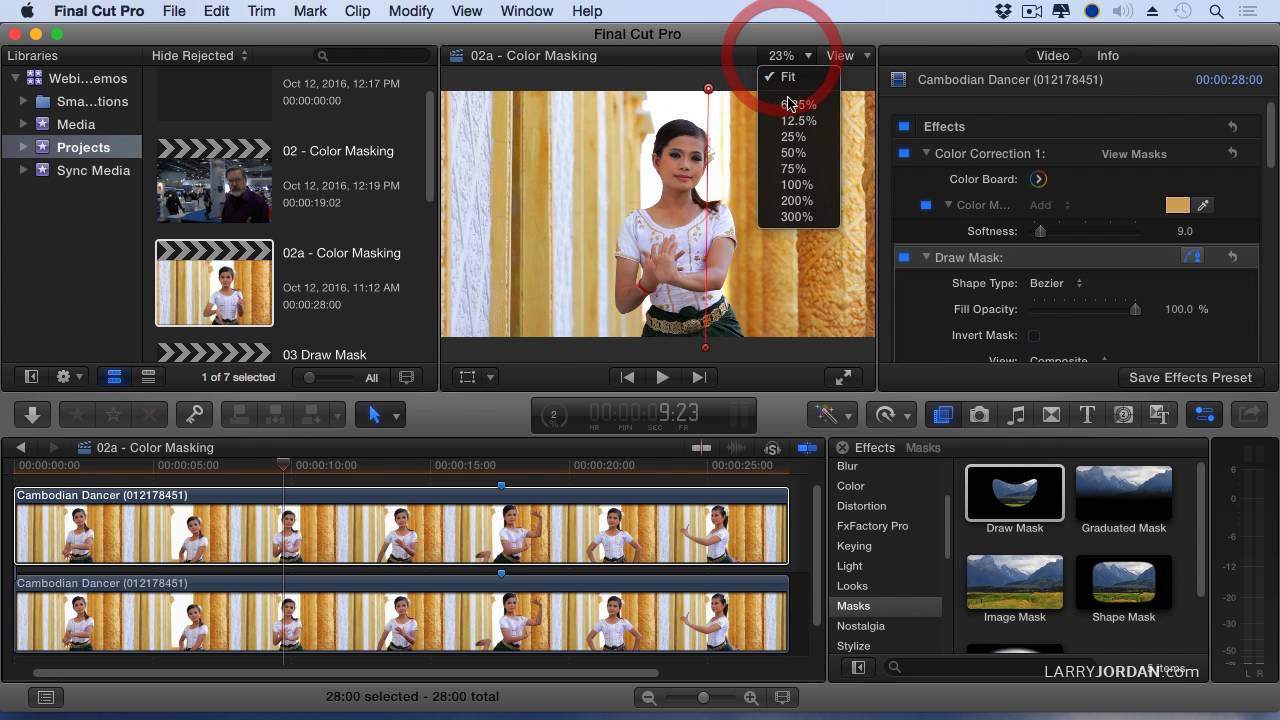The width and height of the screenshot is (1280, 720).
Task: Open the Generators browser
Action: (1123, 414)
